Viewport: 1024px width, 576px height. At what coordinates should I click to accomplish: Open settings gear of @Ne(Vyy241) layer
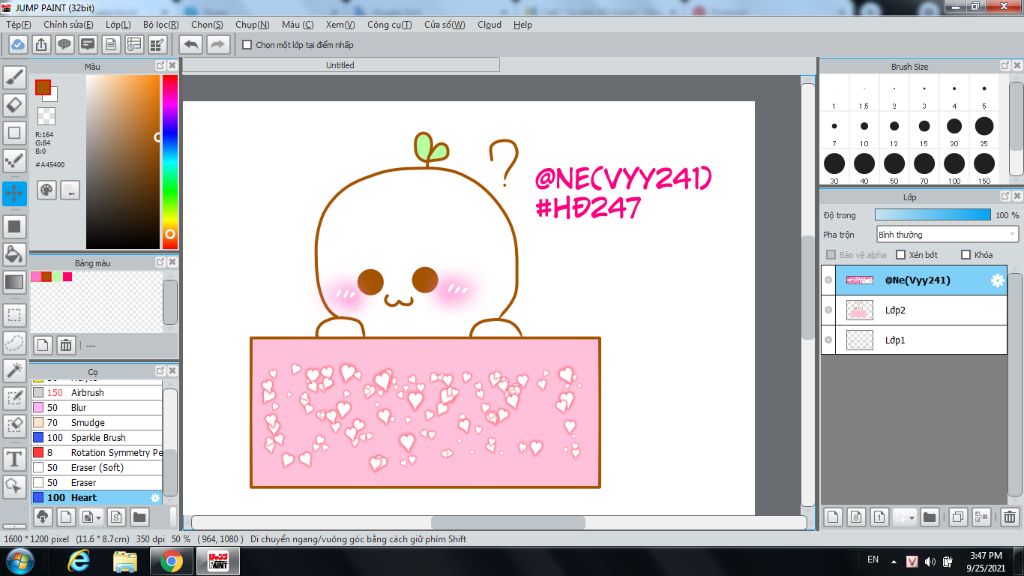pos(996,281)
